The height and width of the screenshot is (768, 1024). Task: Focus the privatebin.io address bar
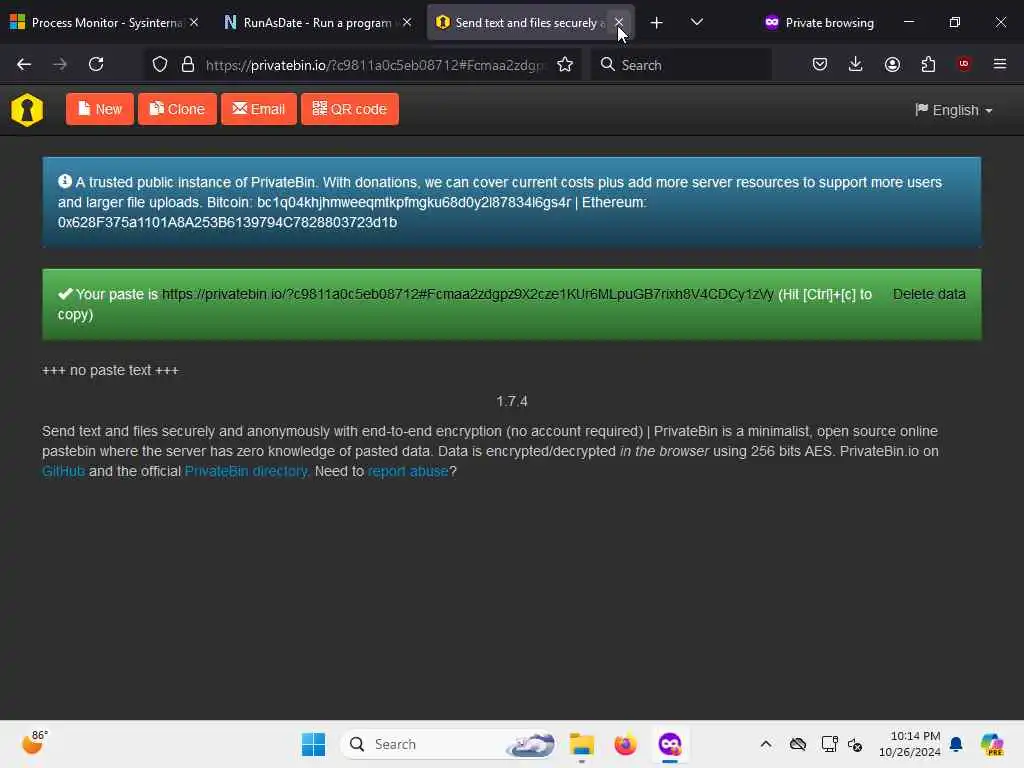[x=374, y=65]
